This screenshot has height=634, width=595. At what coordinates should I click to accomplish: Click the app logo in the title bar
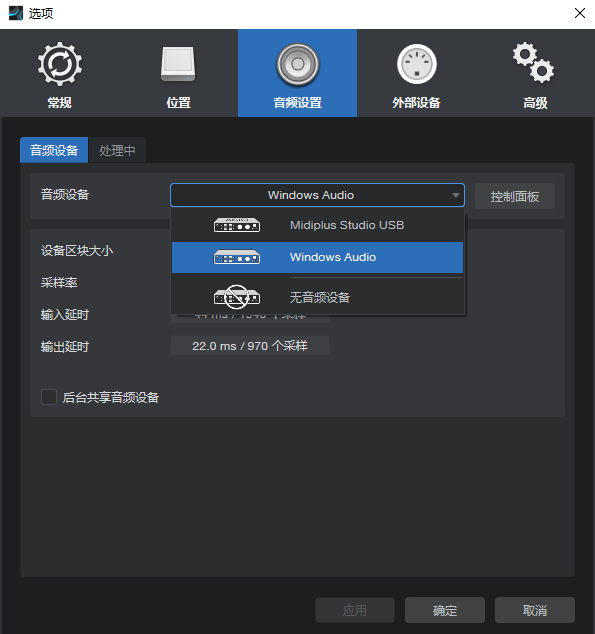pyautogui.click(x=16, y=13)
